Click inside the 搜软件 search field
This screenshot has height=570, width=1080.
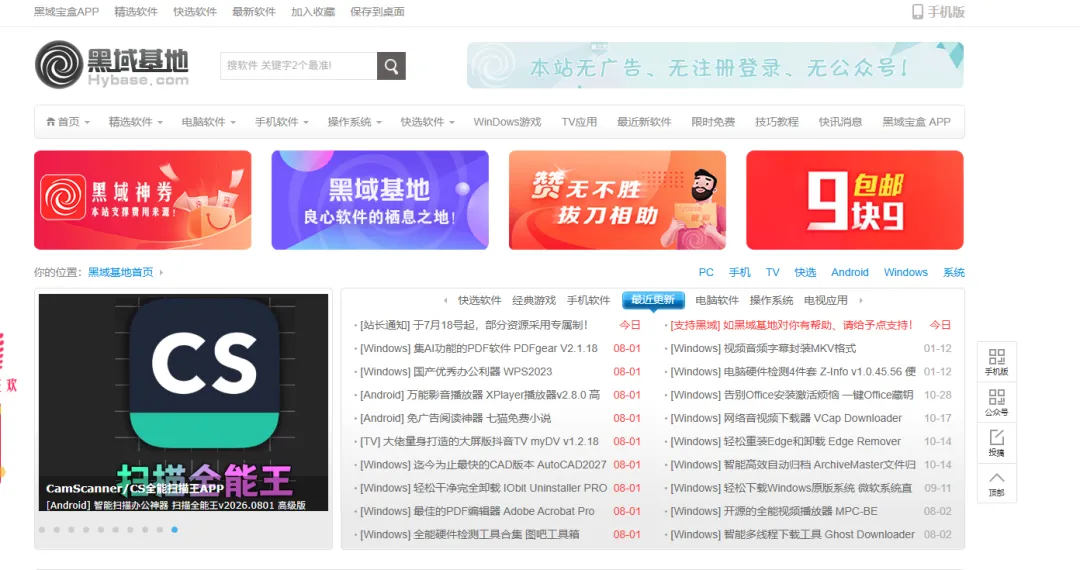[299, 66]
